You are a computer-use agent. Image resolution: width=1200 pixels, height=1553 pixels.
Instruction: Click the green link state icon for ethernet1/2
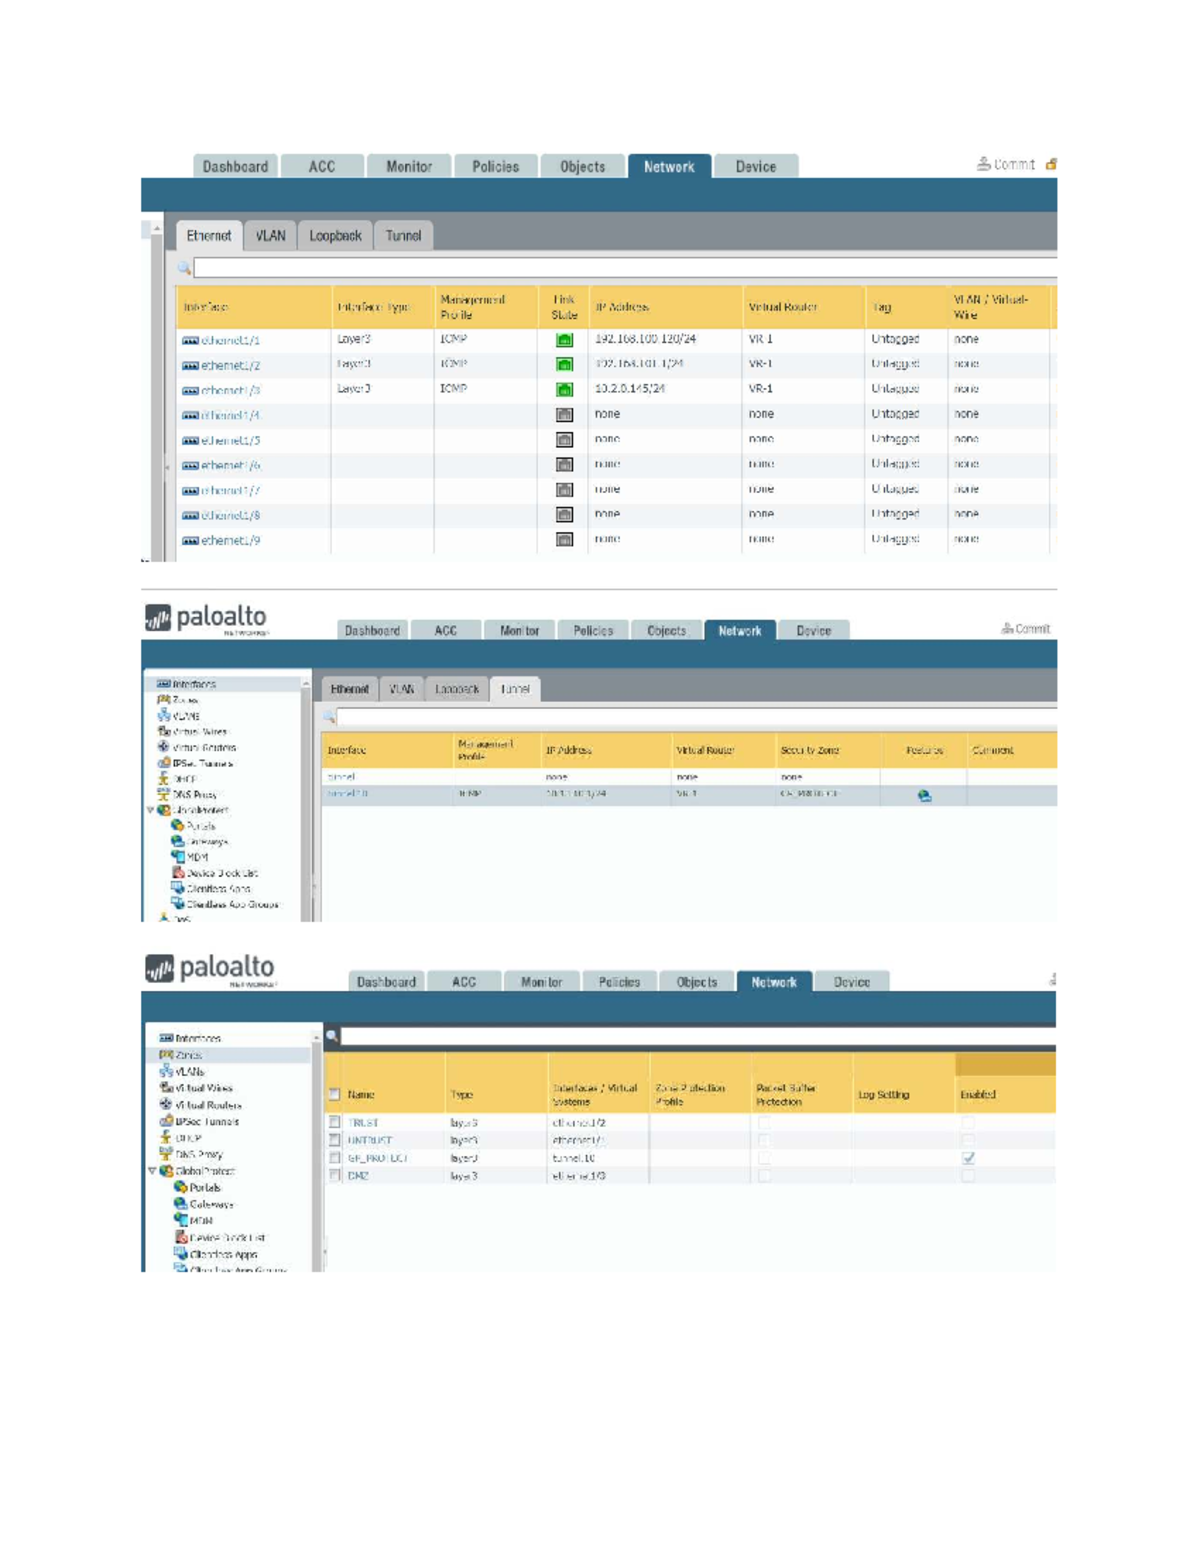coord(564,365)
